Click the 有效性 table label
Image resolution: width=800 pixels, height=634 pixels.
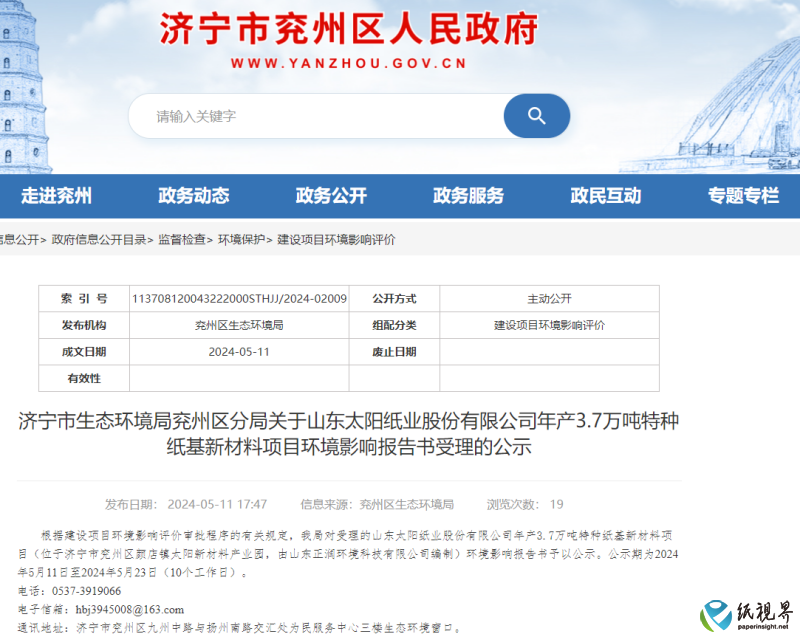tap(84, 378)
